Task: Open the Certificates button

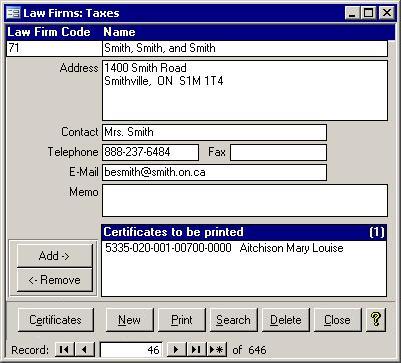Action: click(x=55, y=320)
